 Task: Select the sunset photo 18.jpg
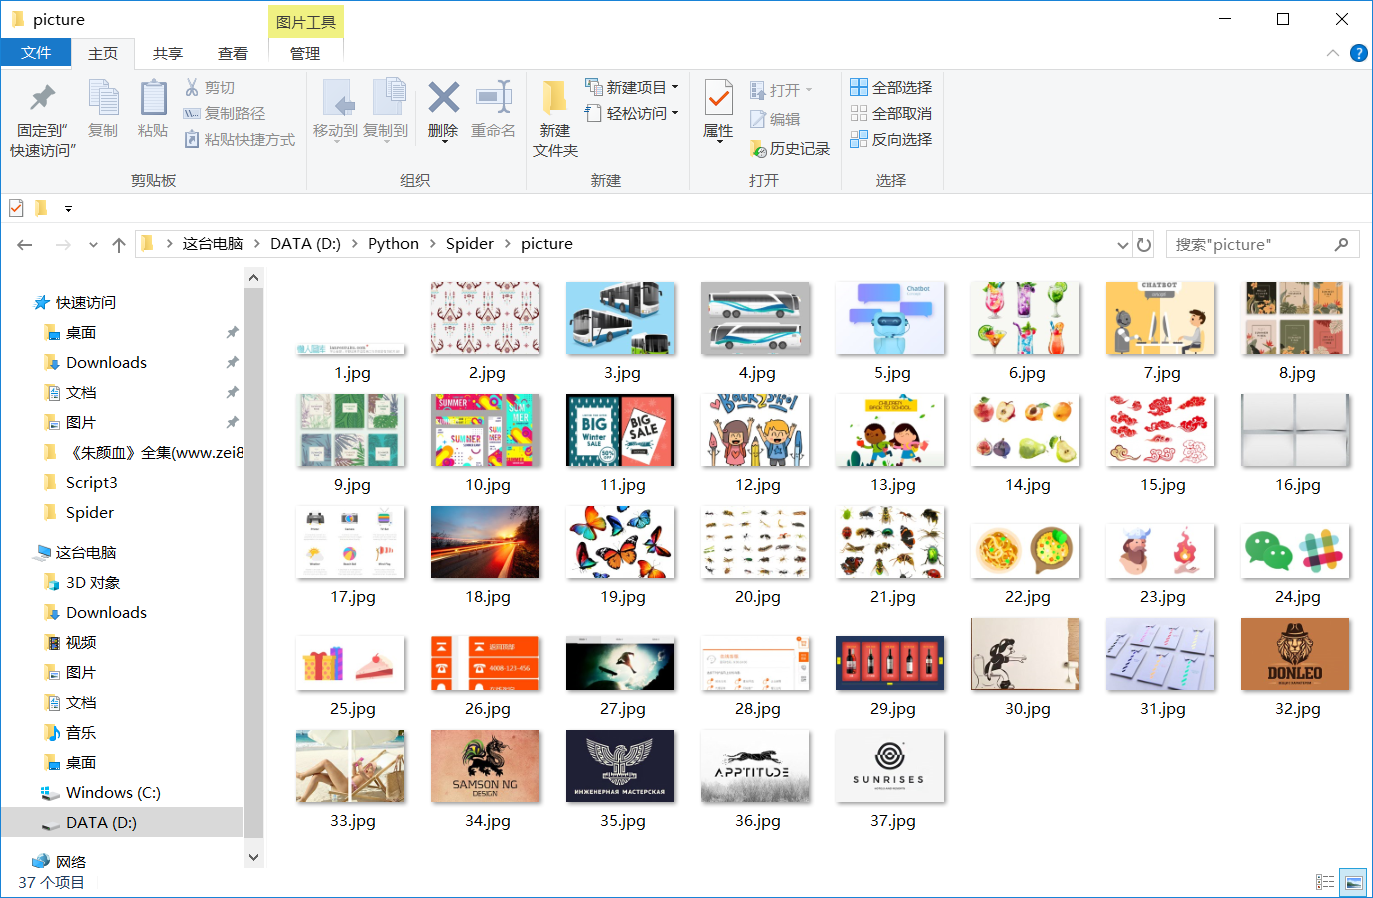(x=485, y=542)
